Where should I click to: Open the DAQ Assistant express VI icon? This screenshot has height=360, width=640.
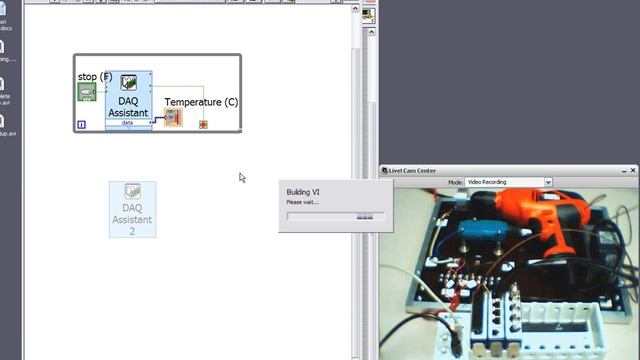coord(129,82)
